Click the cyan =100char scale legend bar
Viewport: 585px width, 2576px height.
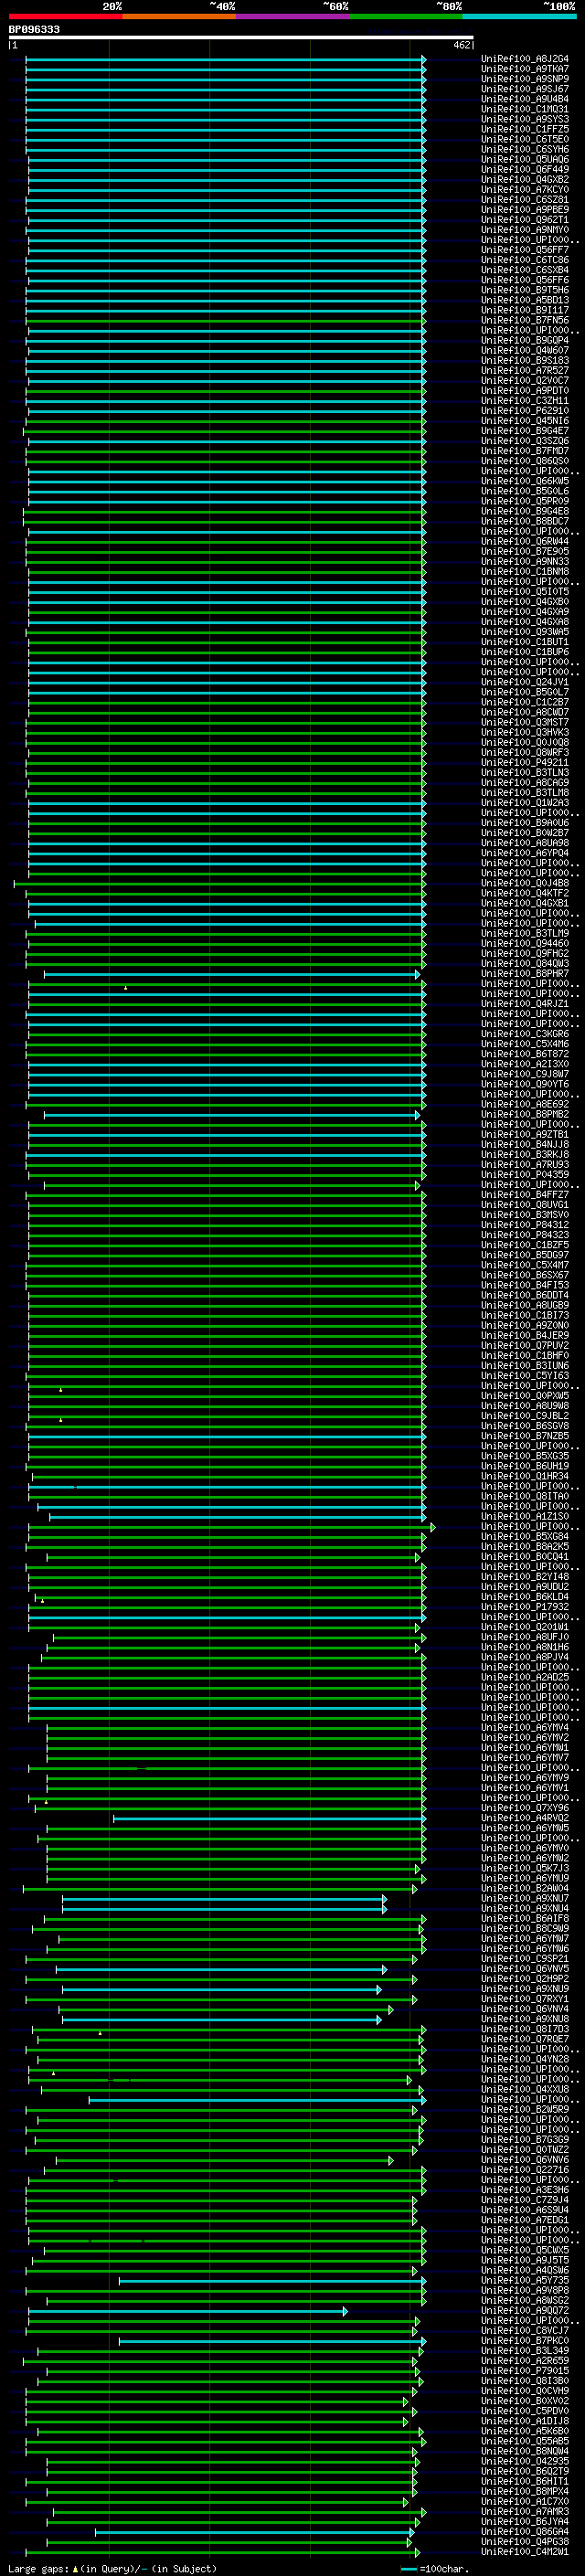point(408,2569)
